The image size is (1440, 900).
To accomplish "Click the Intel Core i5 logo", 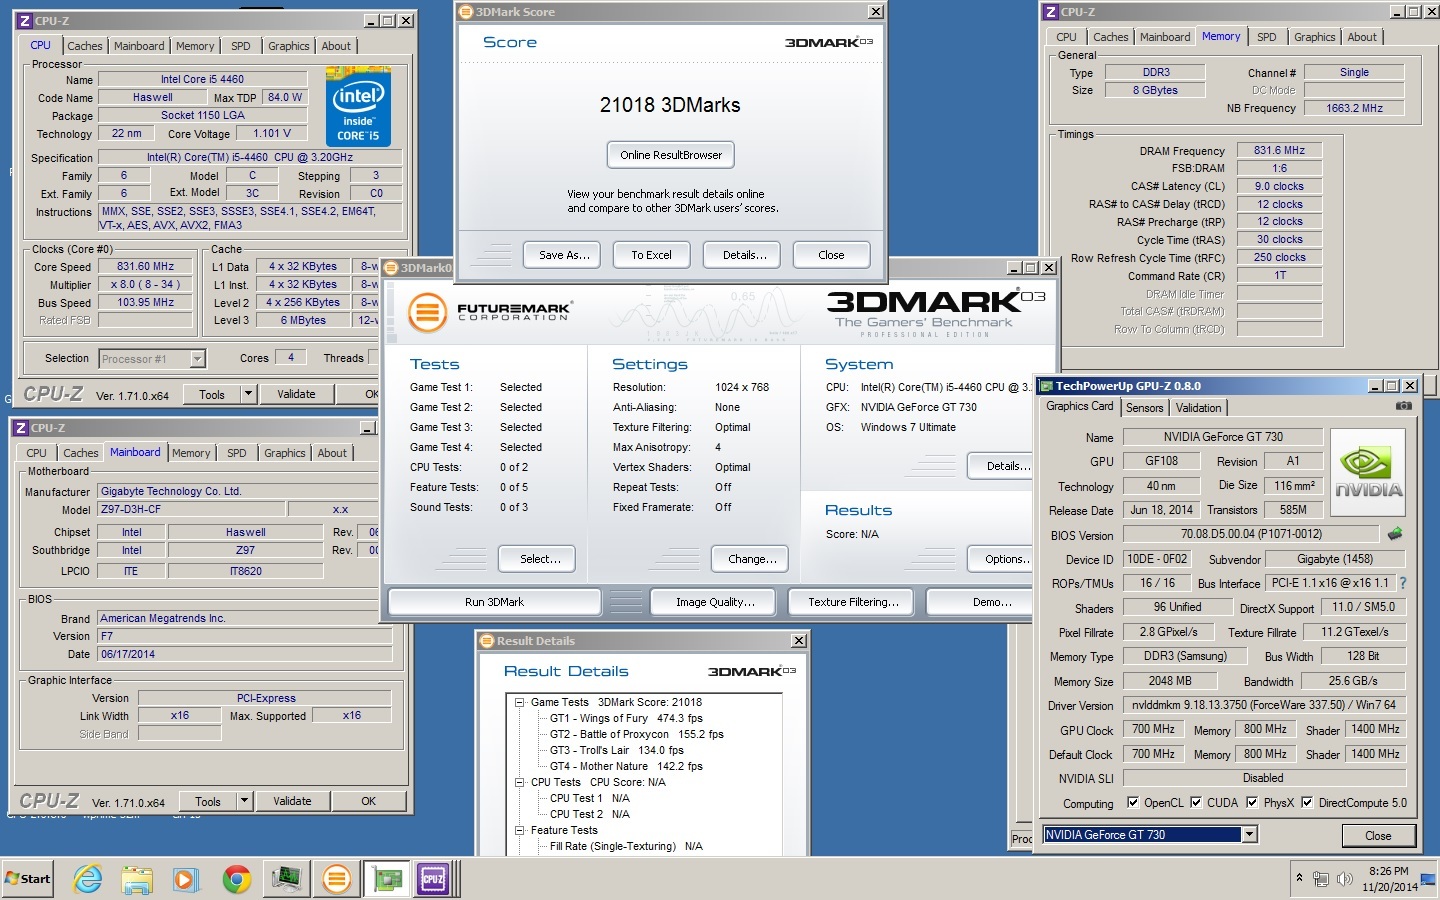I will (x=358, y=106).
